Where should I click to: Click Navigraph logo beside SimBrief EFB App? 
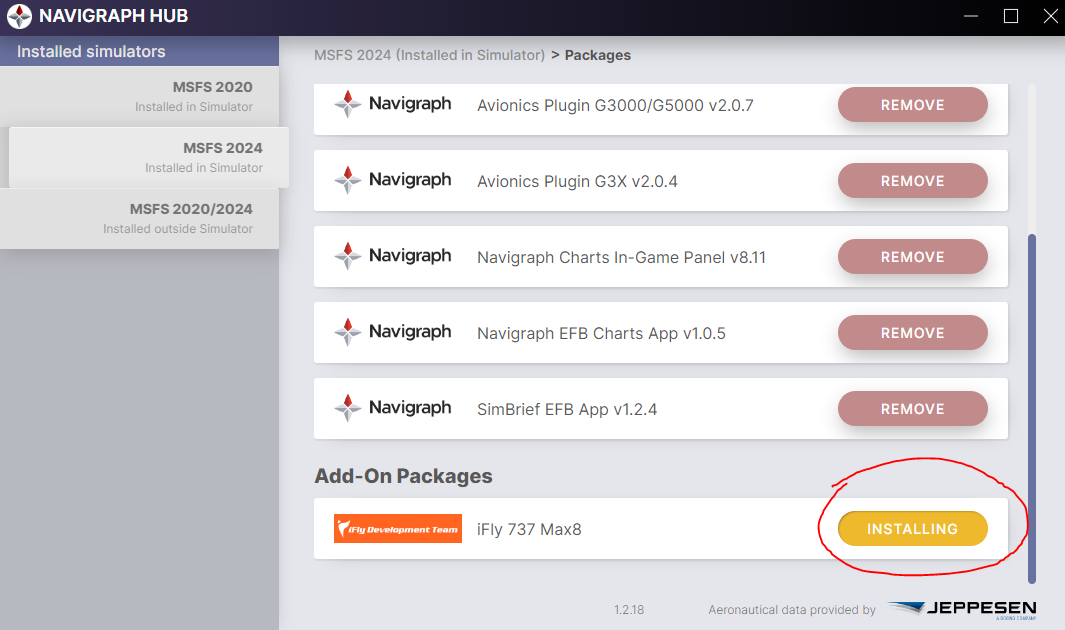pos(393,408)
